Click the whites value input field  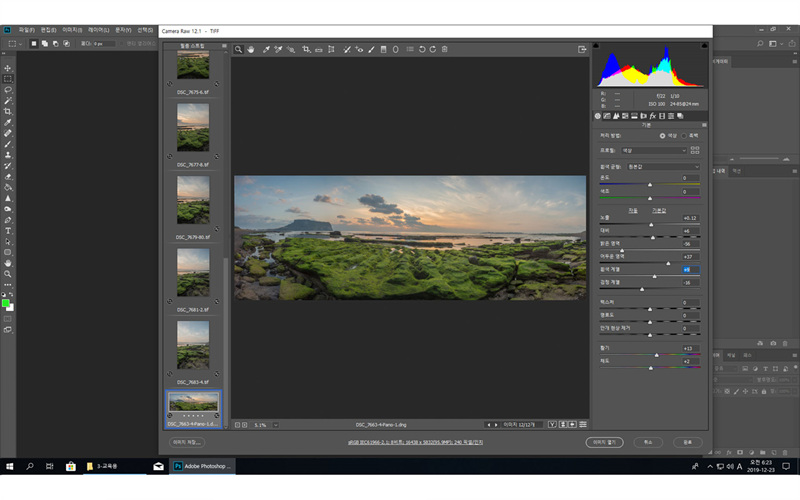(691, 269)
